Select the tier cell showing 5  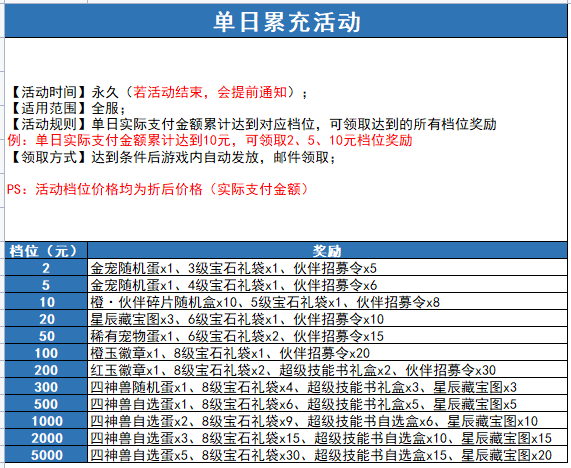tap(46, 285)
